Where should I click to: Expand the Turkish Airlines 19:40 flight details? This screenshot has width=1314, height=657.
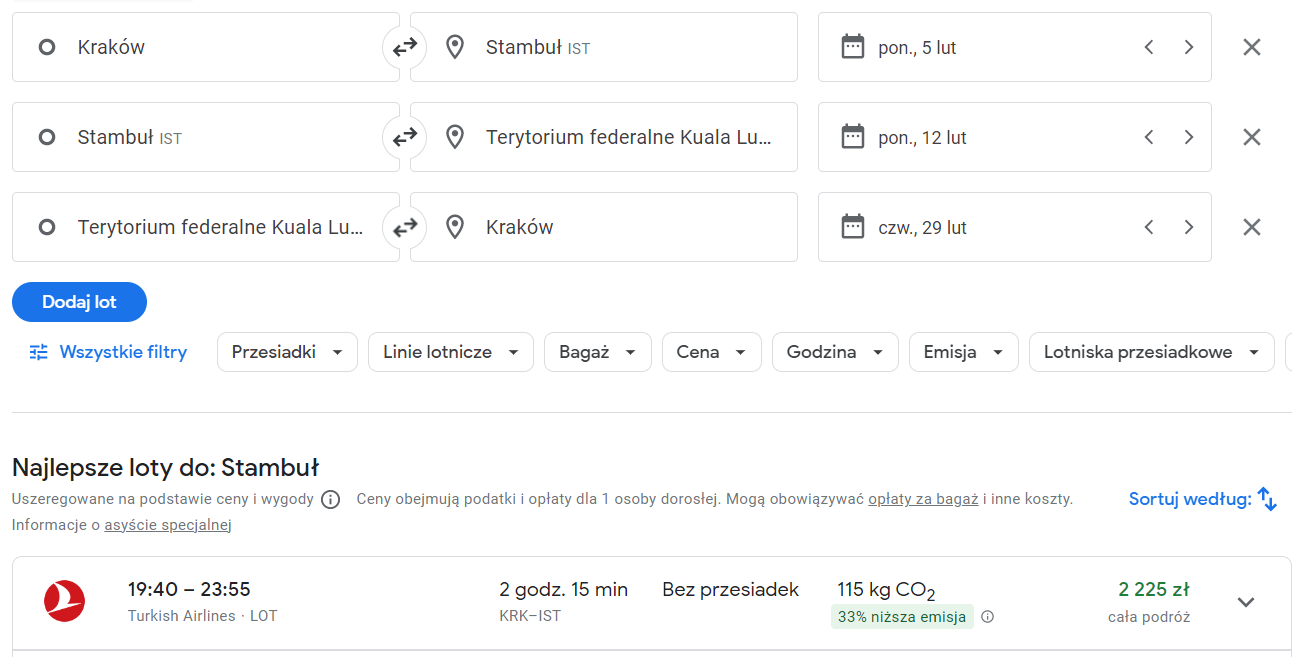[x=1246, y=602]
